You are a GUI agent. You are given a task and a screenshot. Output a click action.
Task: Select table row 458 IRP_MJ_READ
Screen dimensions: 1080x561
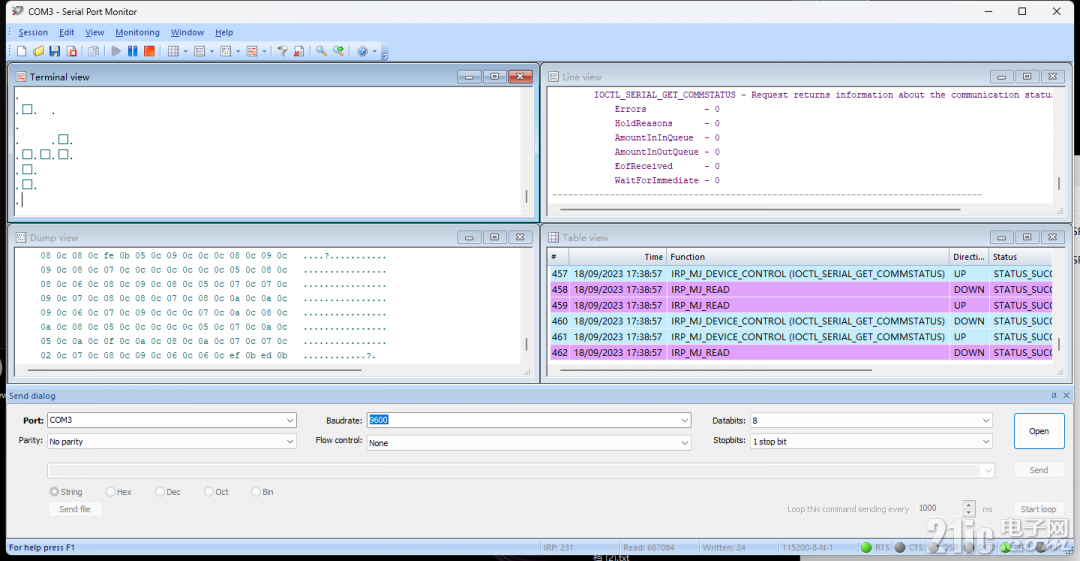click(x=802, y=289)
